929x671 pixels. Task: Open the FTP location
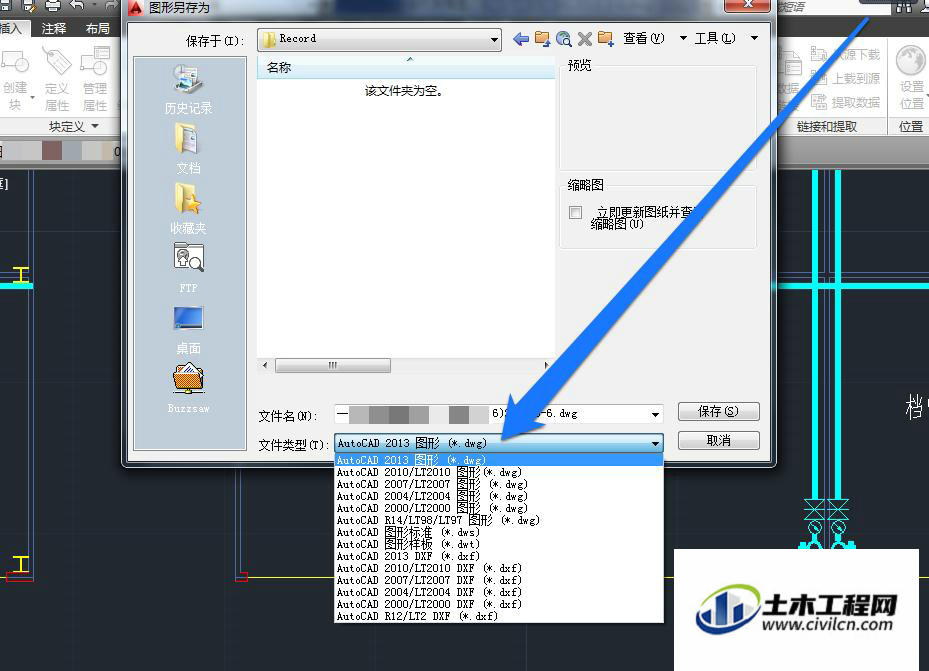188,268
